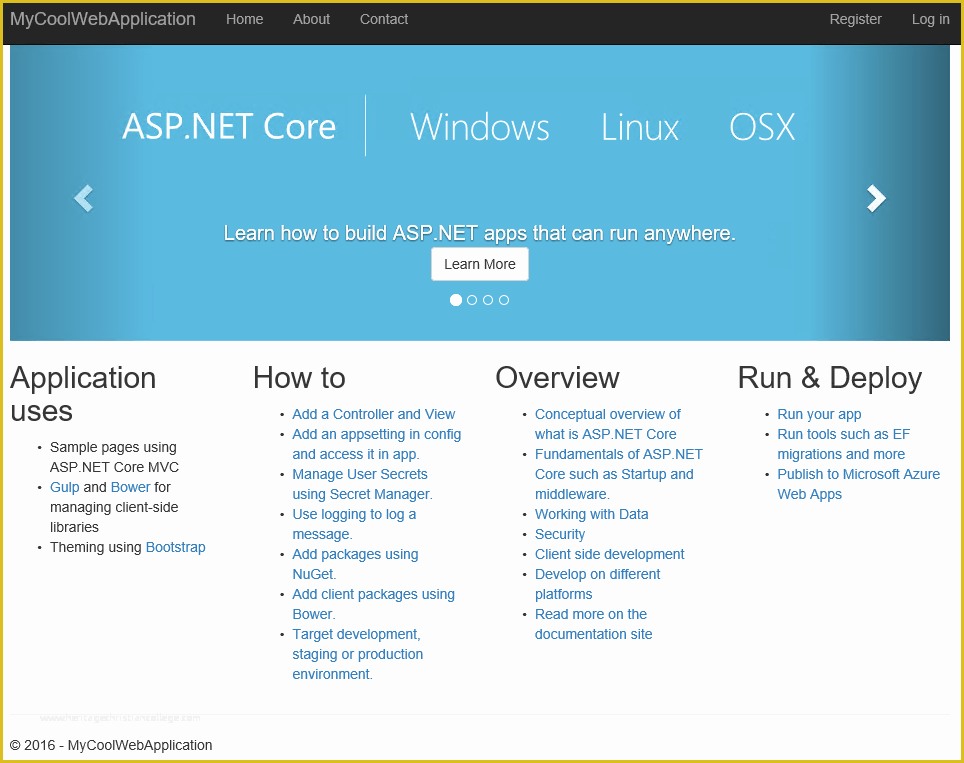The width and height of the screenshot is (964, 763).
Task: Open Publish to Microsoft Azure Web Apps
Action: 858,484
